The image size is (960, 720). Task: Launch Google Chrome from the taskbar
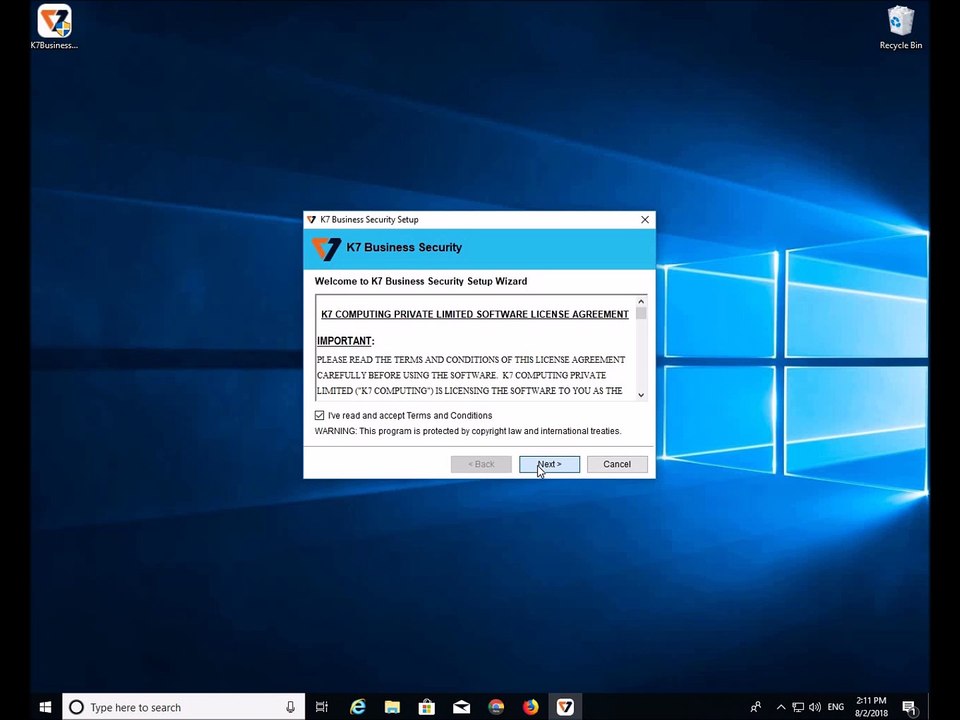[x=496, y=707]
